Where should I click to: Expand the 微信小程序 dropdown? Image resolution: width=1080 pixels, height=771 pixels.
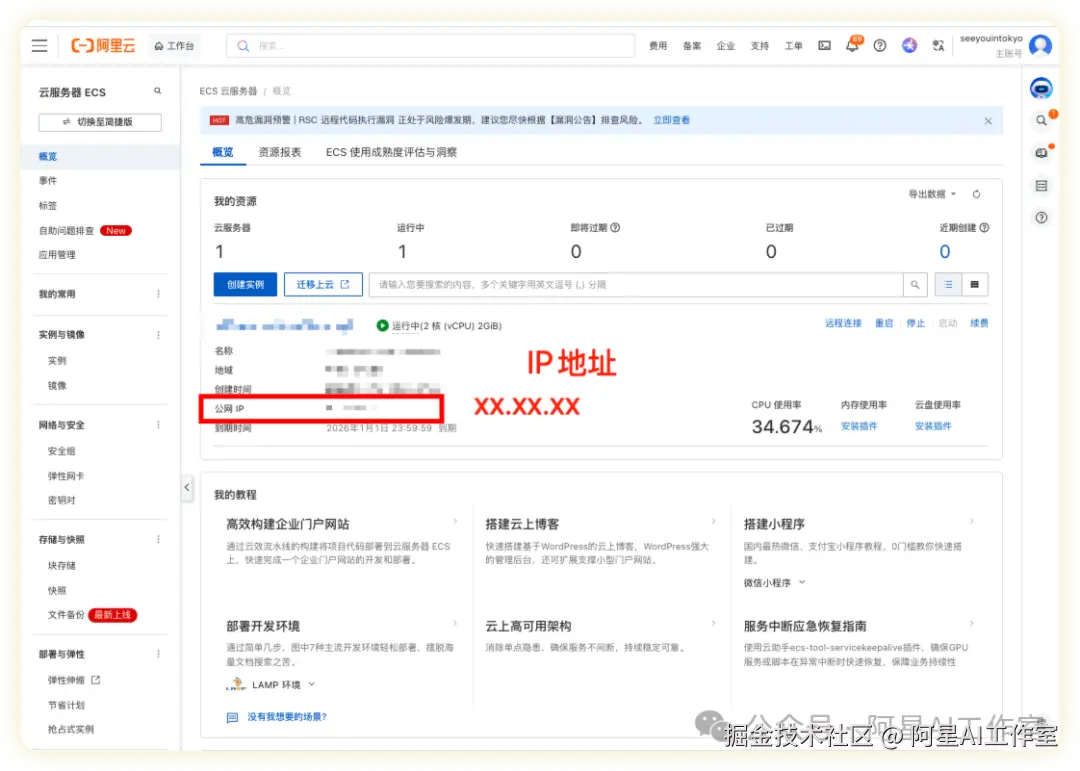tap(774, 583)
